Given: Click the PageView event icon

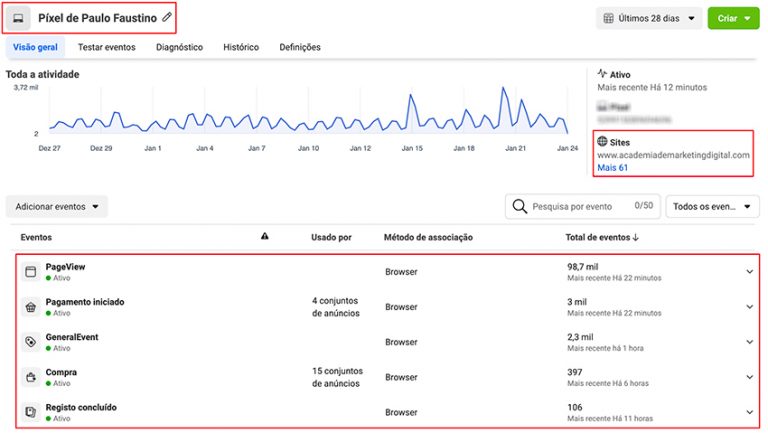Looking at the screenshot, I should (30, 272).
